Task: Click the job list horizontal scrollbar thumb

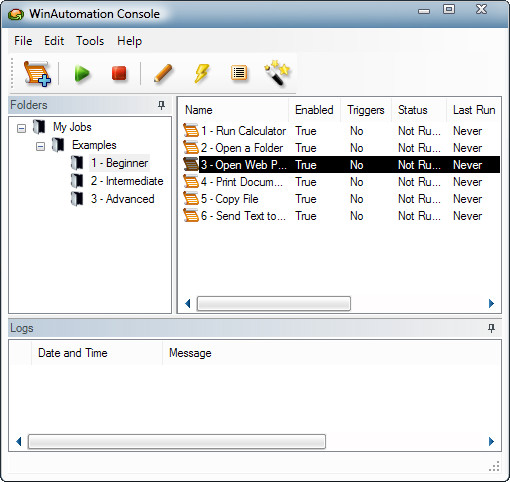Action: point(274,304)
